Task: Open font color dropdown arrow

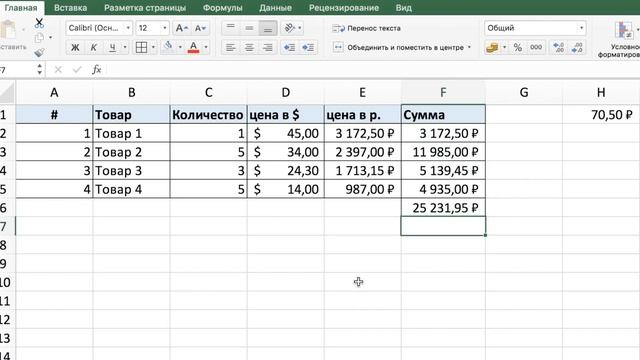Action: [x=206, y=47]
